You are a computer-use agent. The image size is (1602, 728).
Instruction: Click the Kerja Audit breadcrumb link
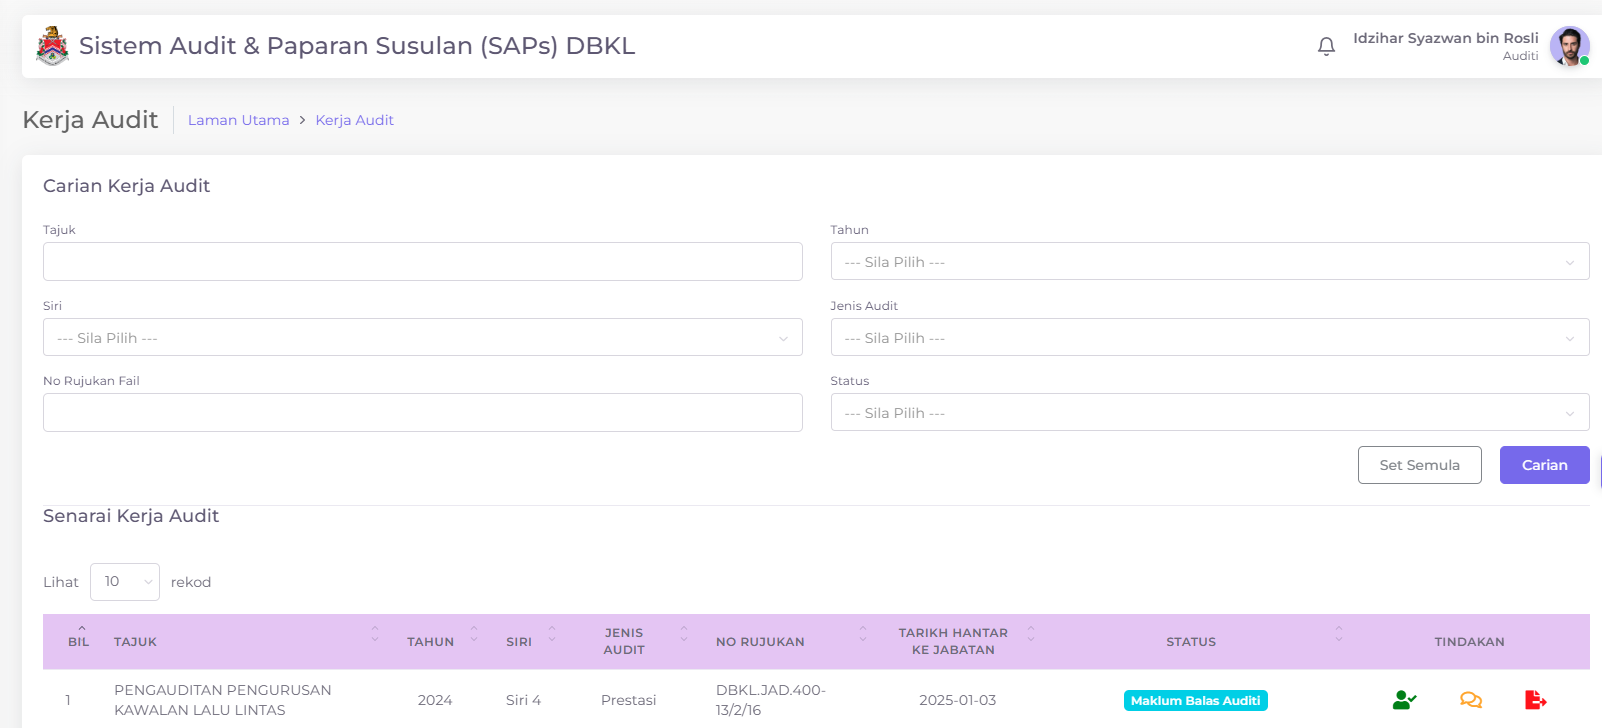[354, 120]
